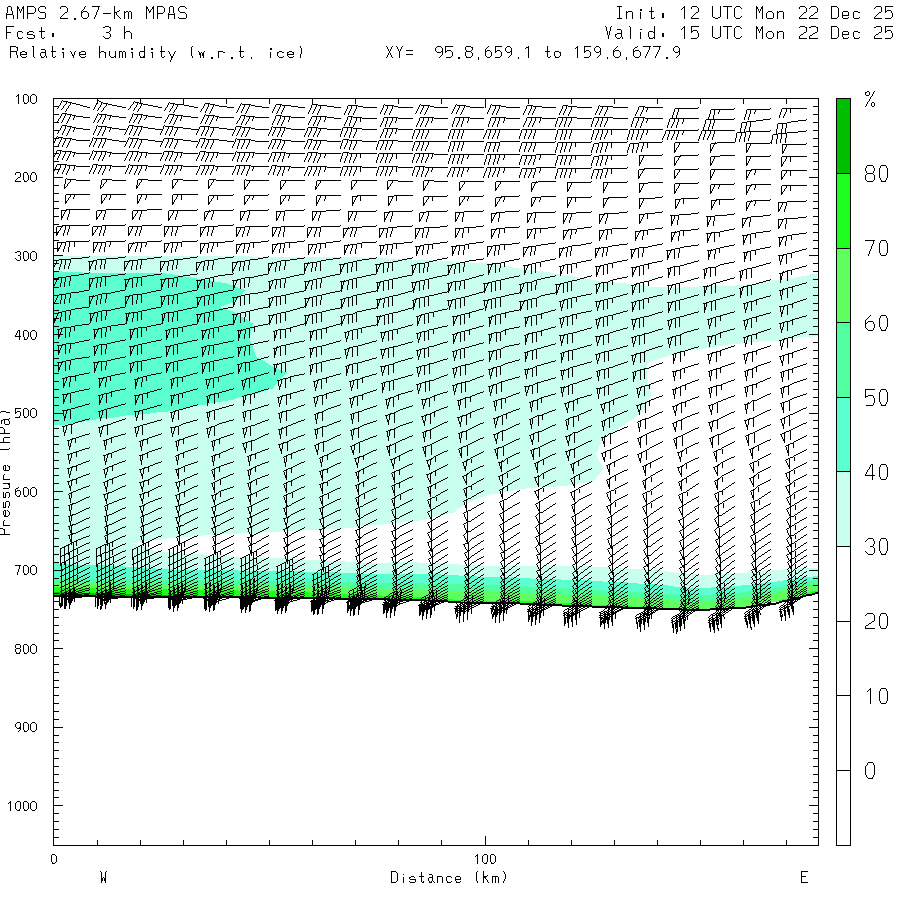Click the white 0-10 colorbar segment
Screen dimensions: 900x900
click(x=843, y=733)
